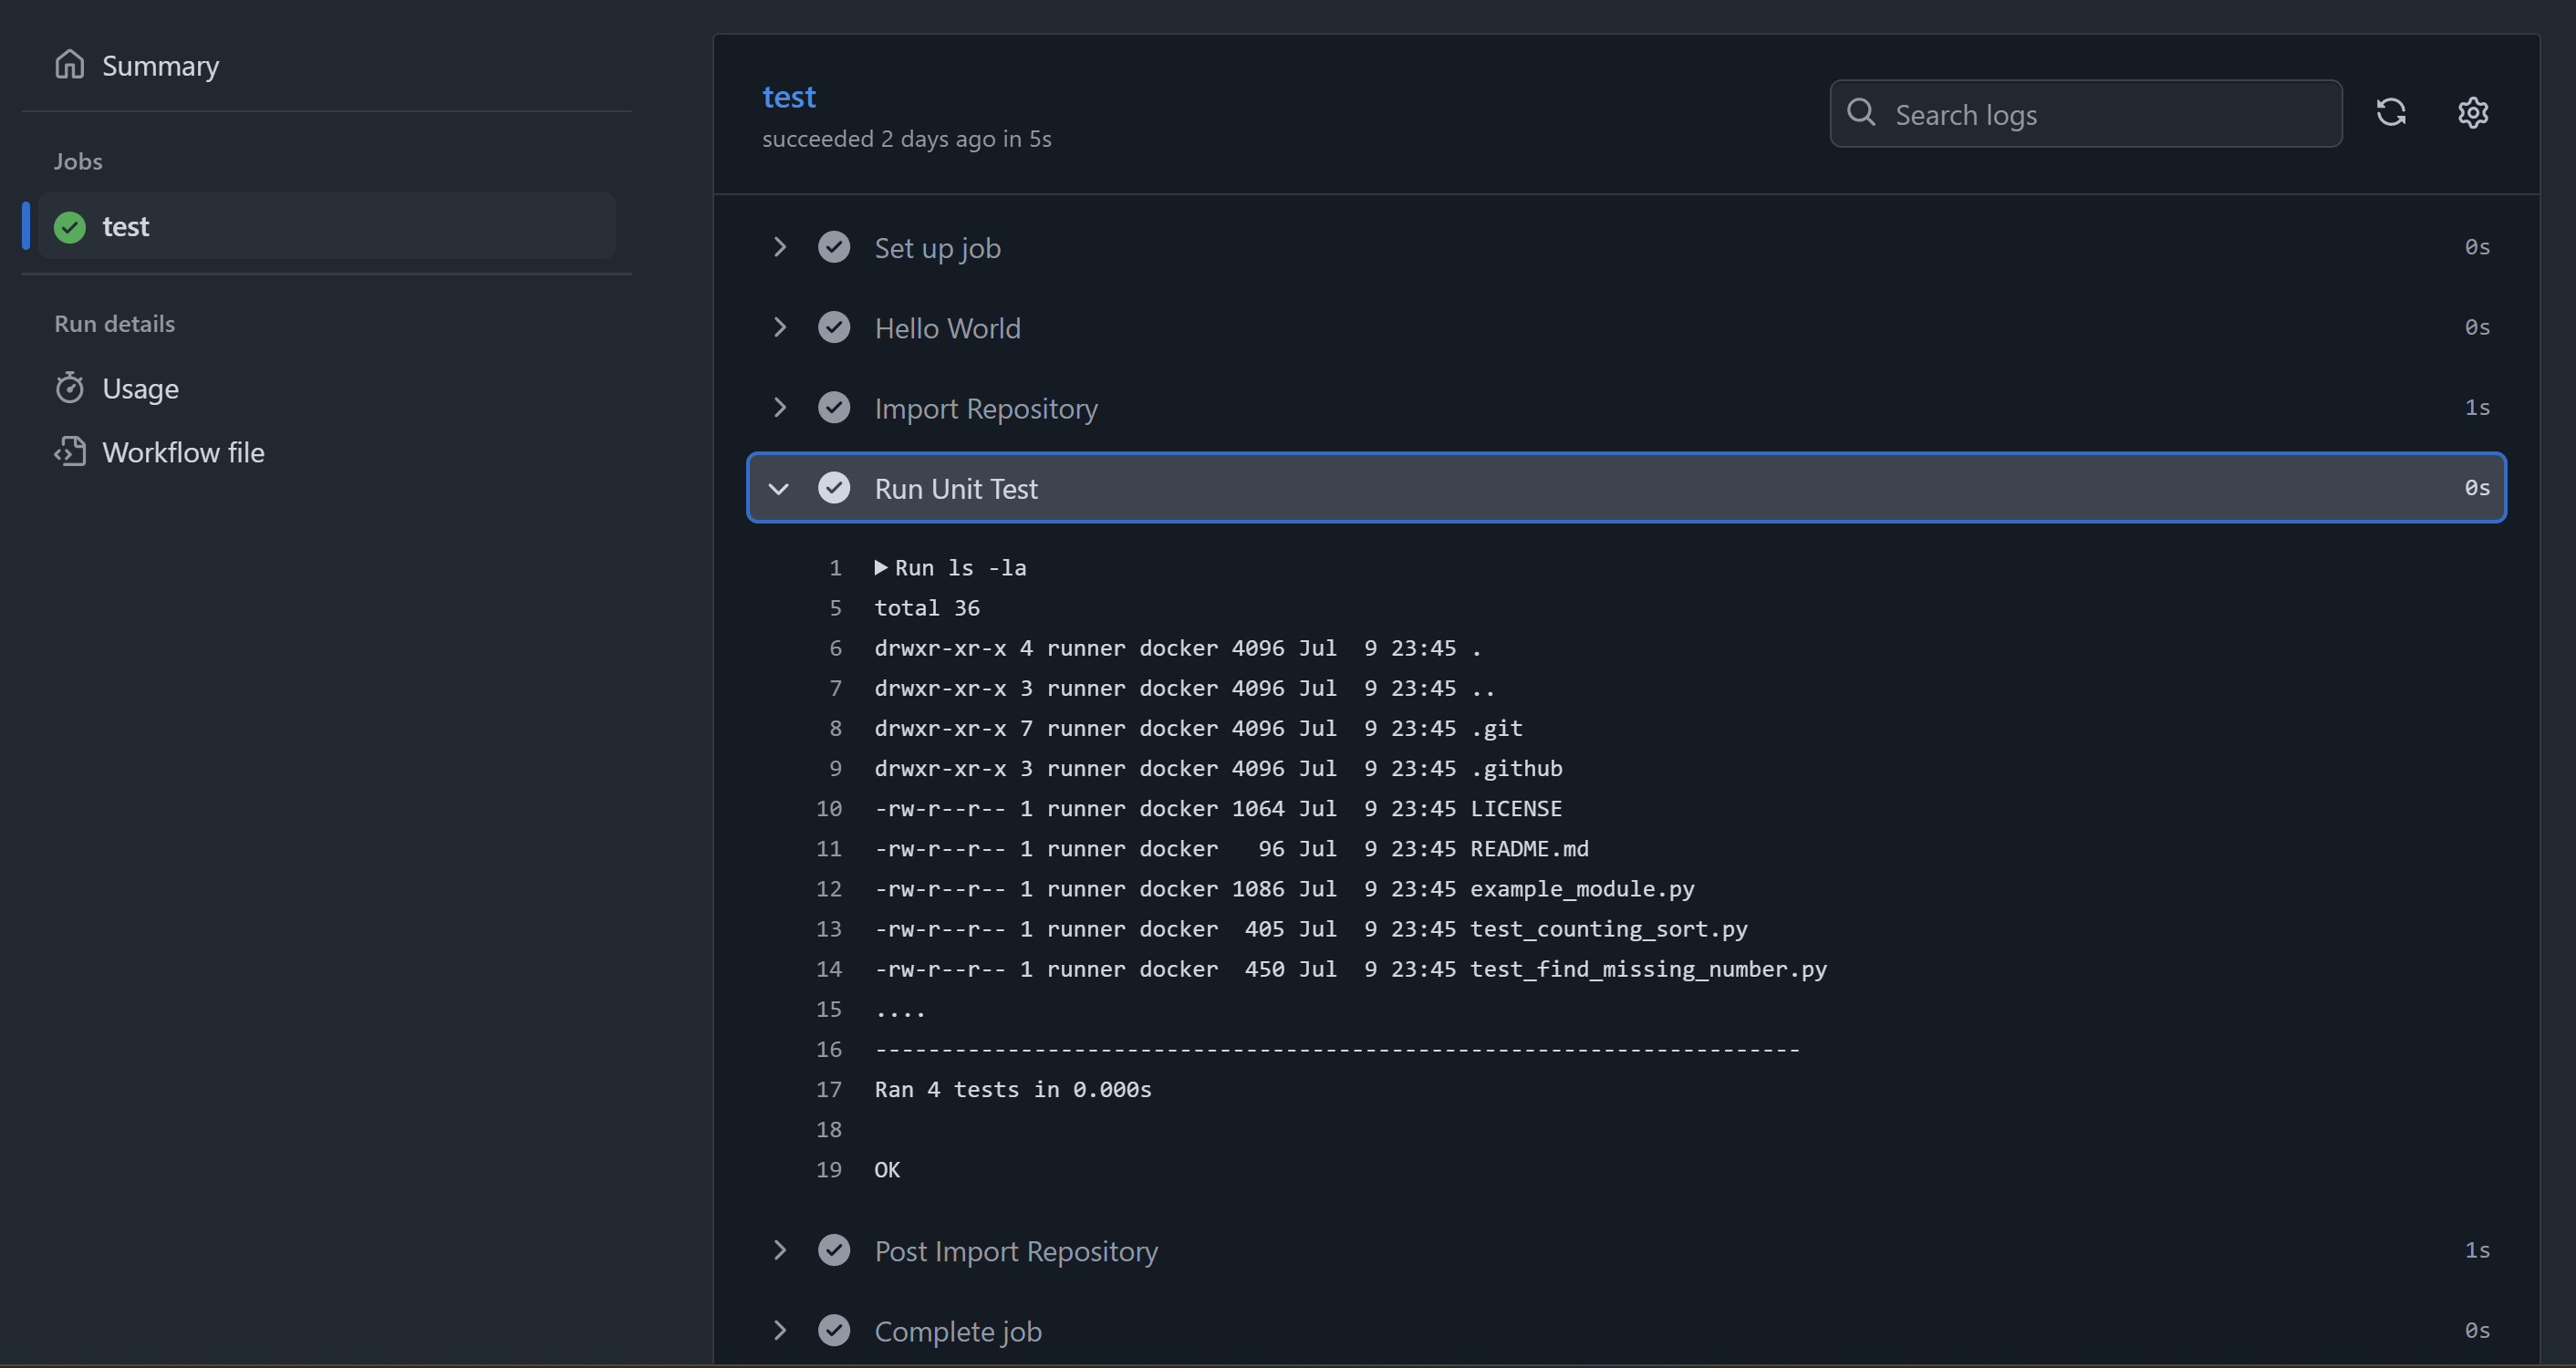Click the 1s duration of Post Import Repository

pos(2477,1250)
